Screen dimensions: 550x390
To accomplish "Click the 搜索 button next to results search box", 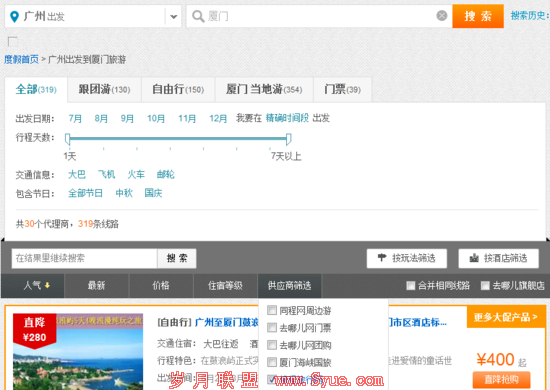I will [x=177, y=258].
